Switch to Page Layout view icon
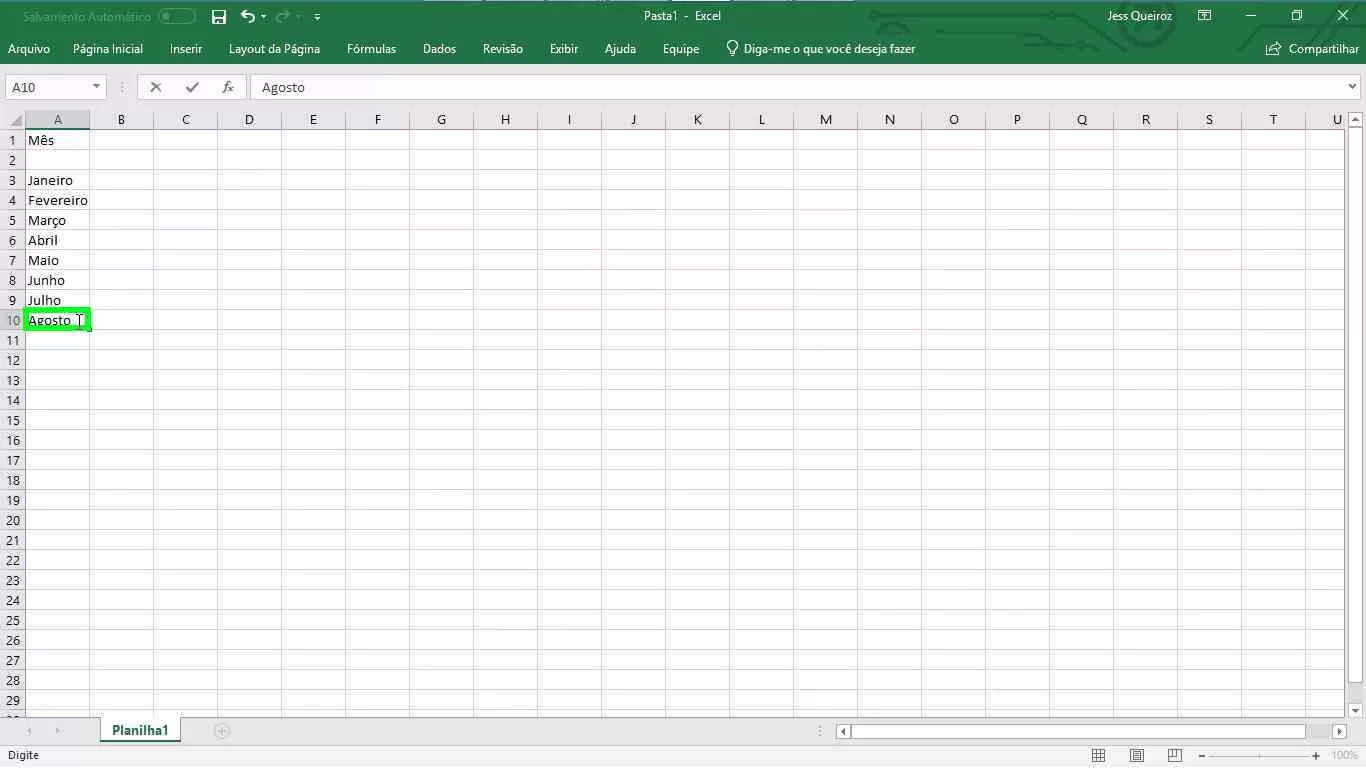 coord(1137,756)
